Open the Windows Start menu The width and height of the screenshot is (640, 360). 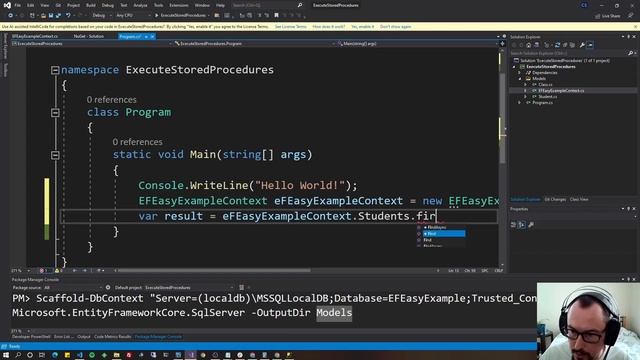(6, 355)
